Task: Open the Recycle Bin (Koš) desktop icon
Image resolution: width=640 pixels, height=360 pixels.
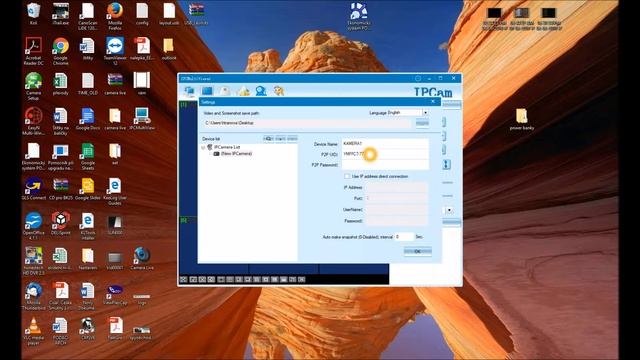Action: pos(33,13)
